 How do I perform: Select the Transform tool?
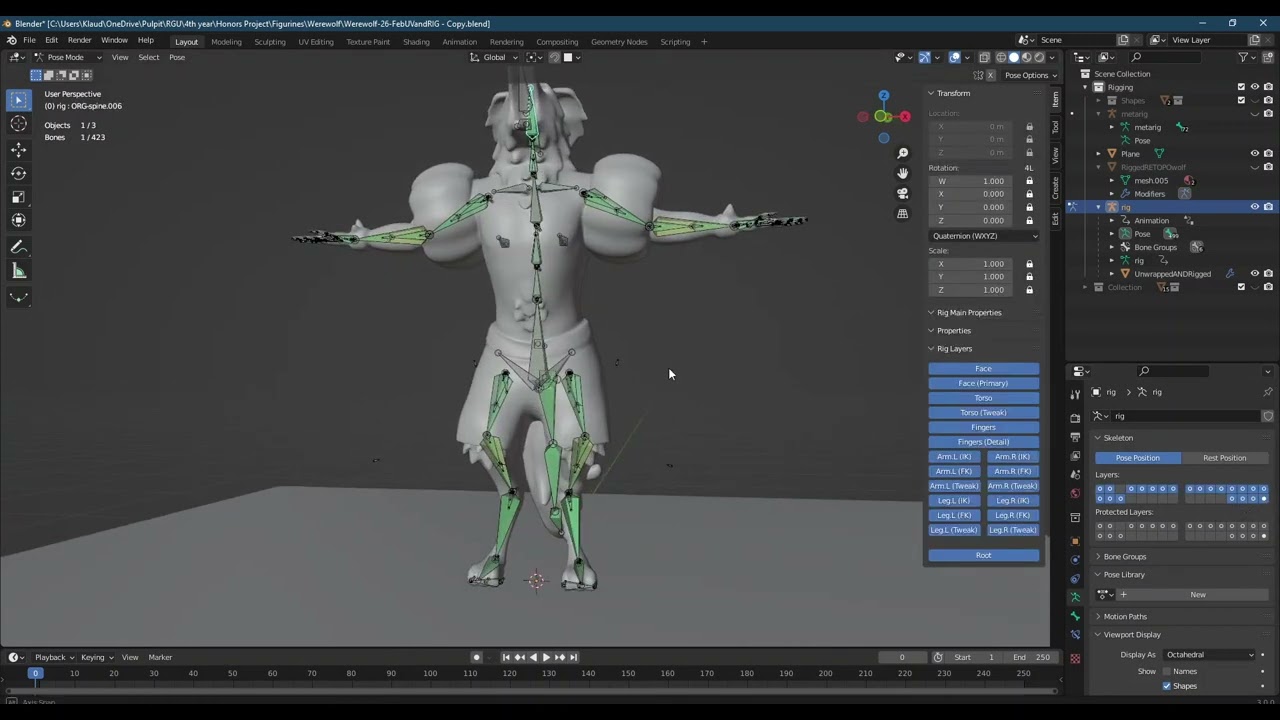click(x=18, y=221)
